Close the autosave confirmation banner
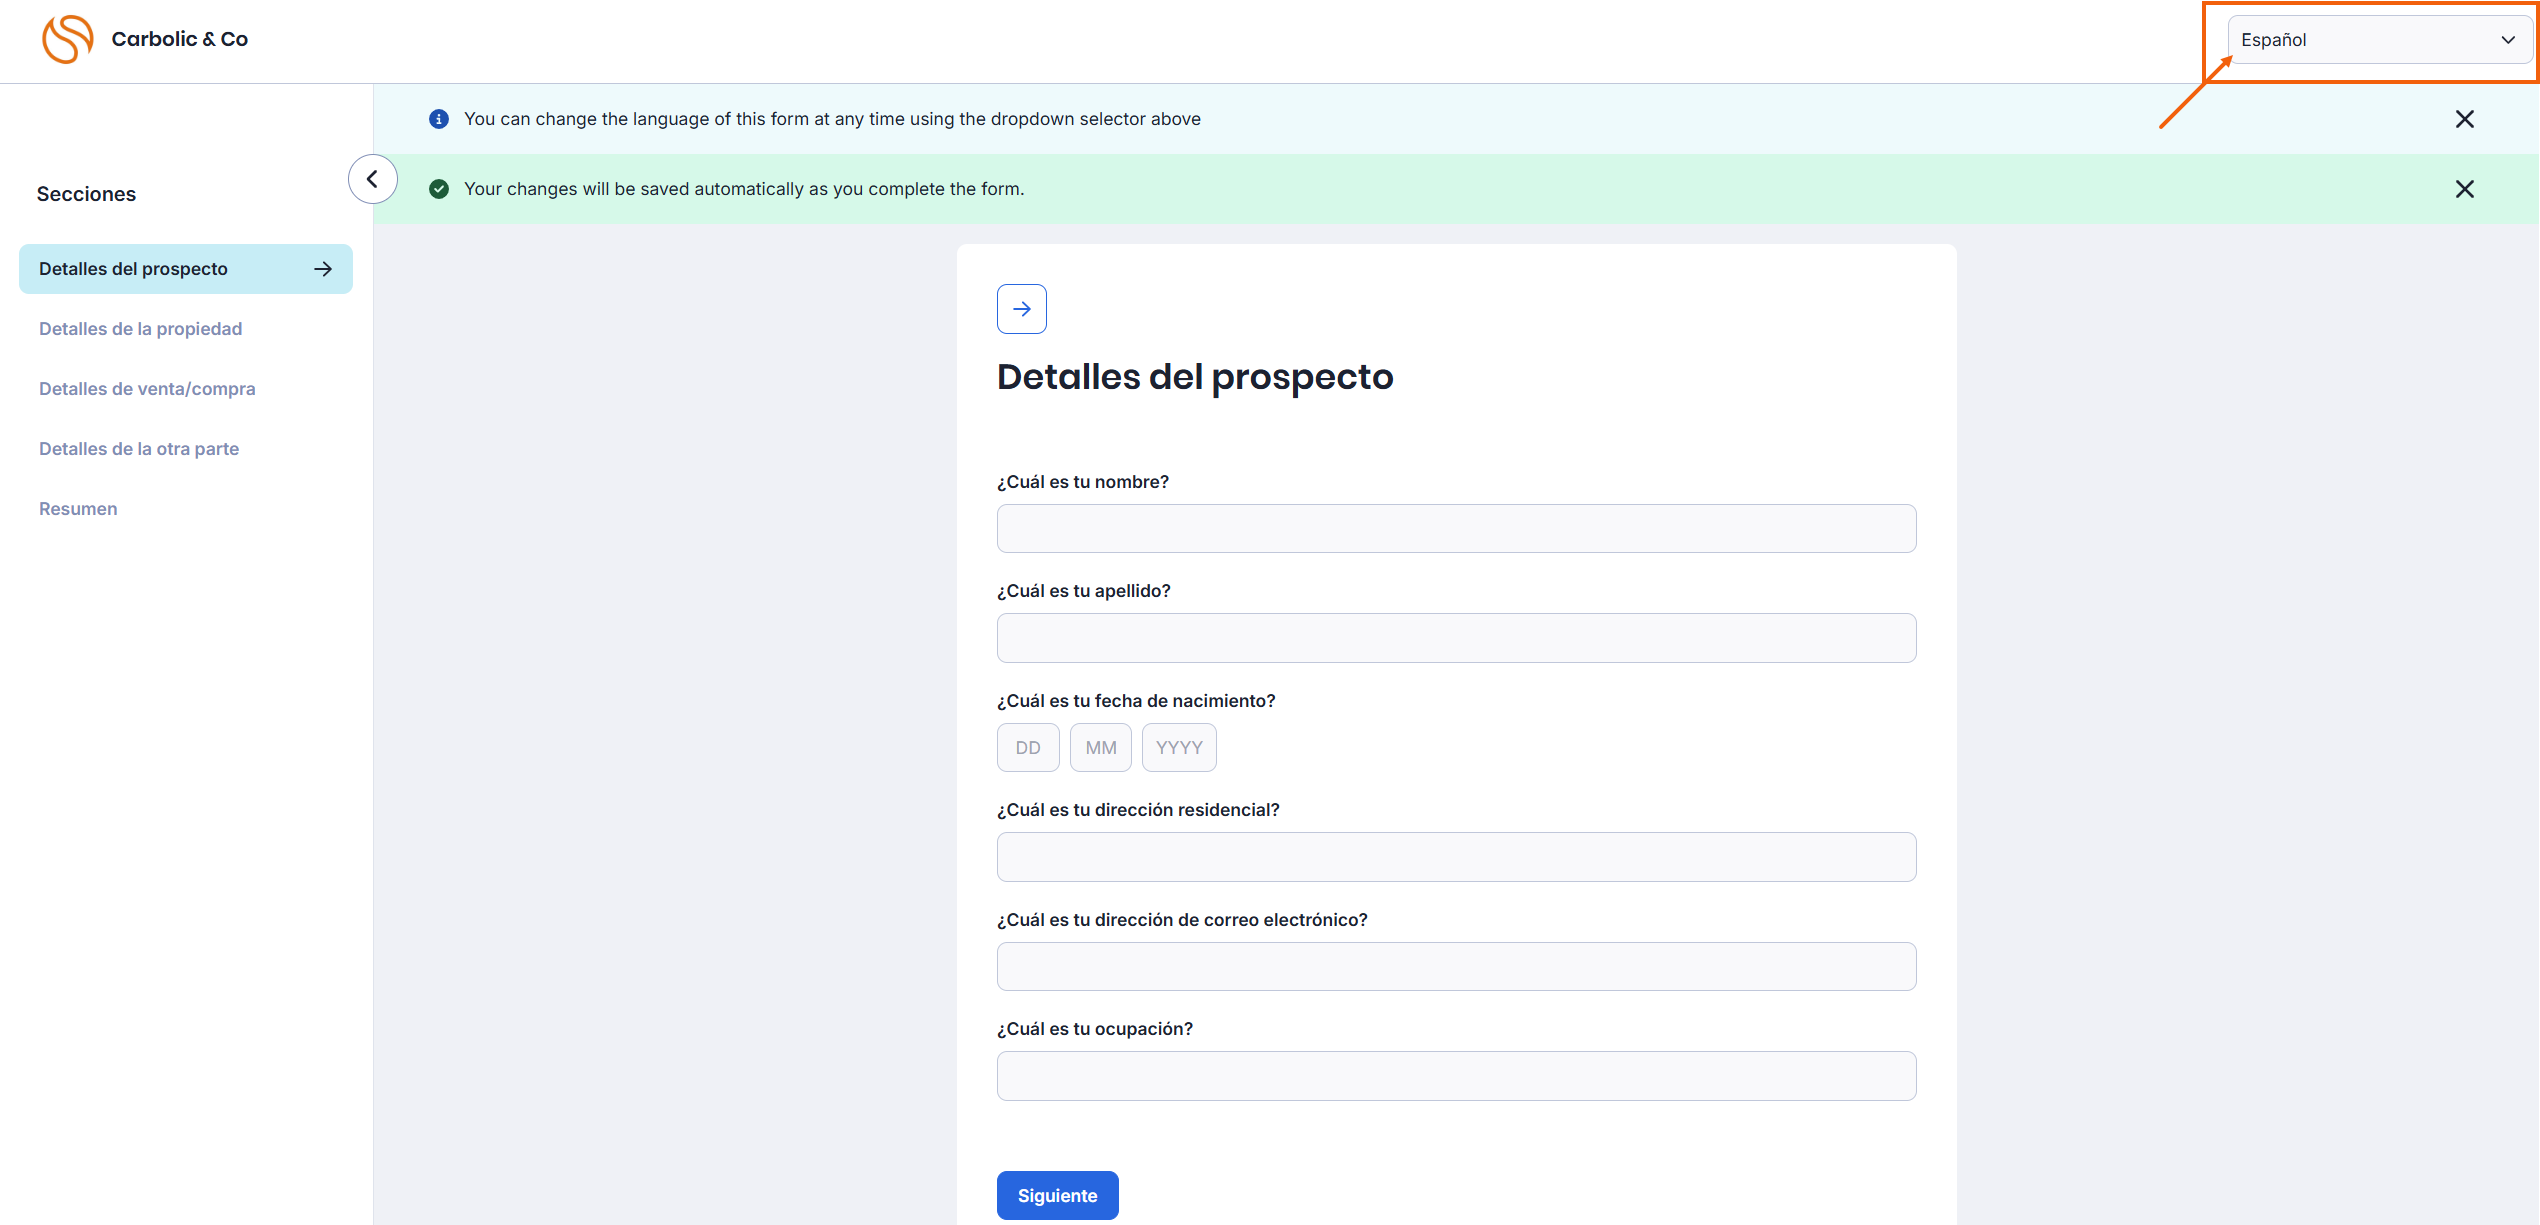 click(x=2464, y=189)
